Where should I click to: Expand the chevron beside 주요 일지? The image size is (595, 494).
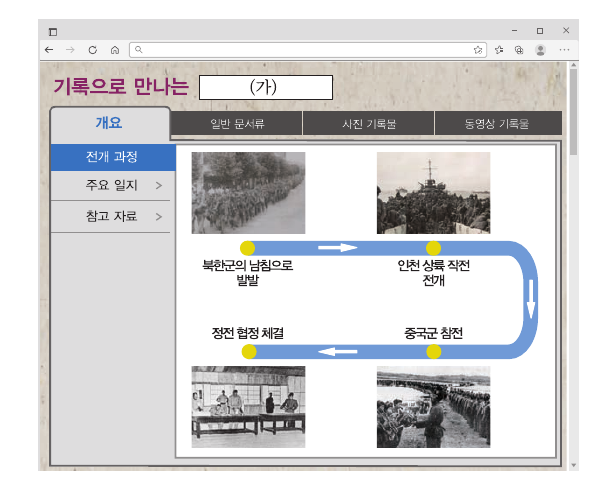click(x=159, y=186)
